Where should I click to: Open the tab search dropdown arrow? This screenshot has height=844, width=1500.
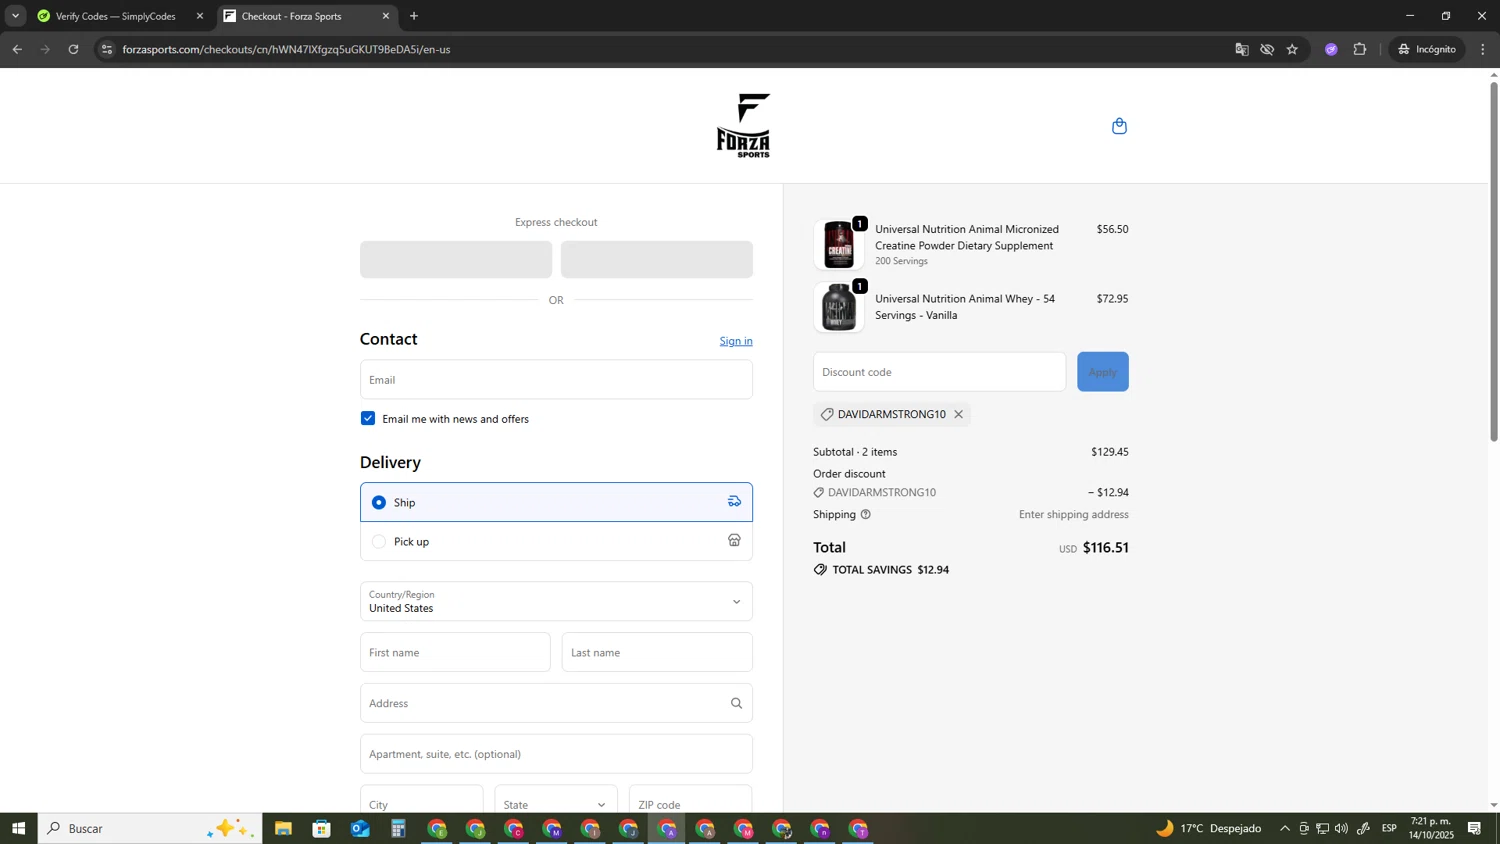15,16
